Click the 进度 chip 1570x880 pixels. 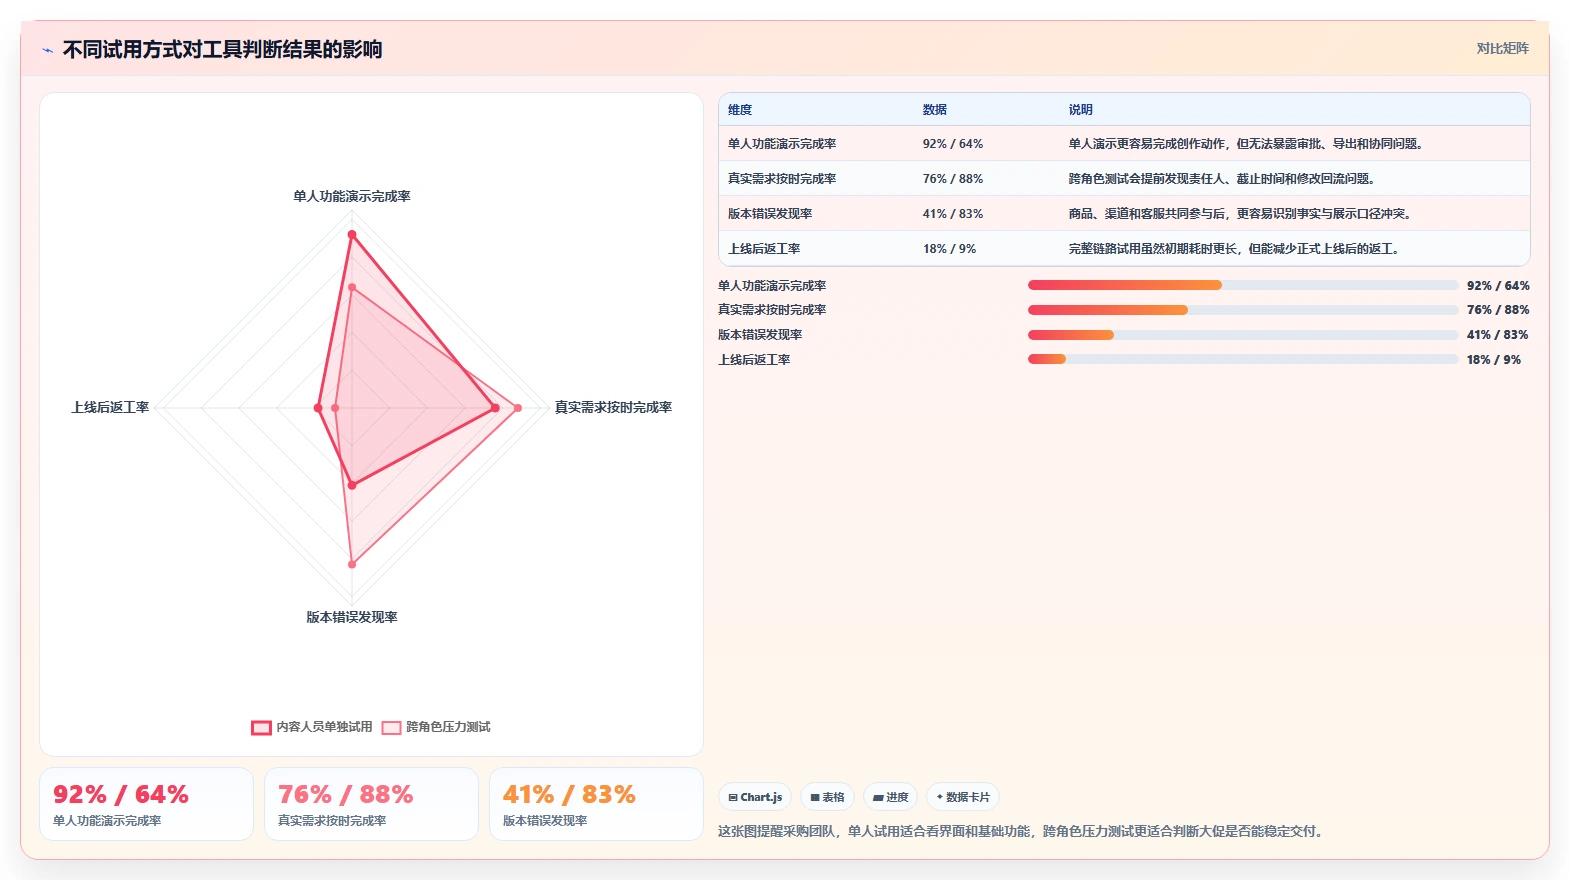(891, 797)
